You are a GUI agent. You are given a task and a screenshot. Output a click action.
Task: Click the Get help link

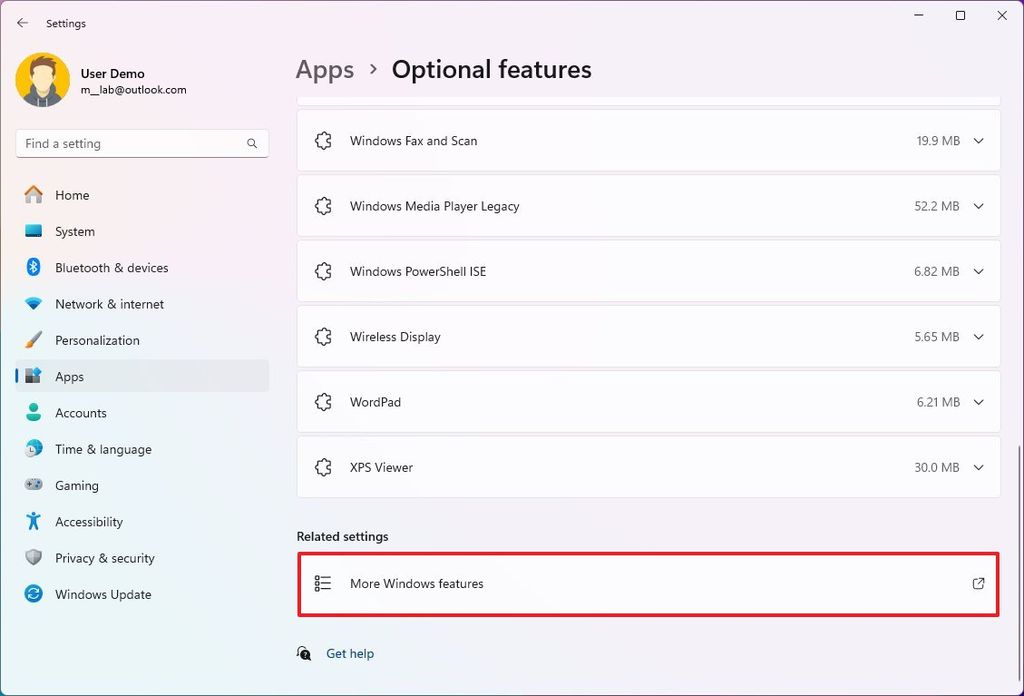(350, 653)
